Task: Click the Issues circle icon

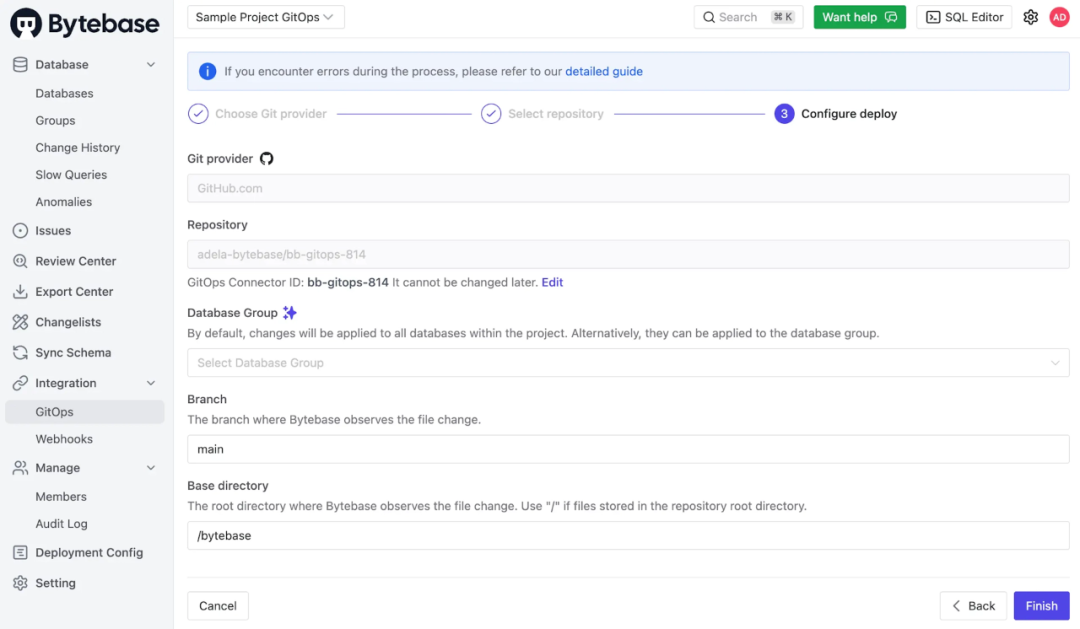Action: (x=20, y=231)
